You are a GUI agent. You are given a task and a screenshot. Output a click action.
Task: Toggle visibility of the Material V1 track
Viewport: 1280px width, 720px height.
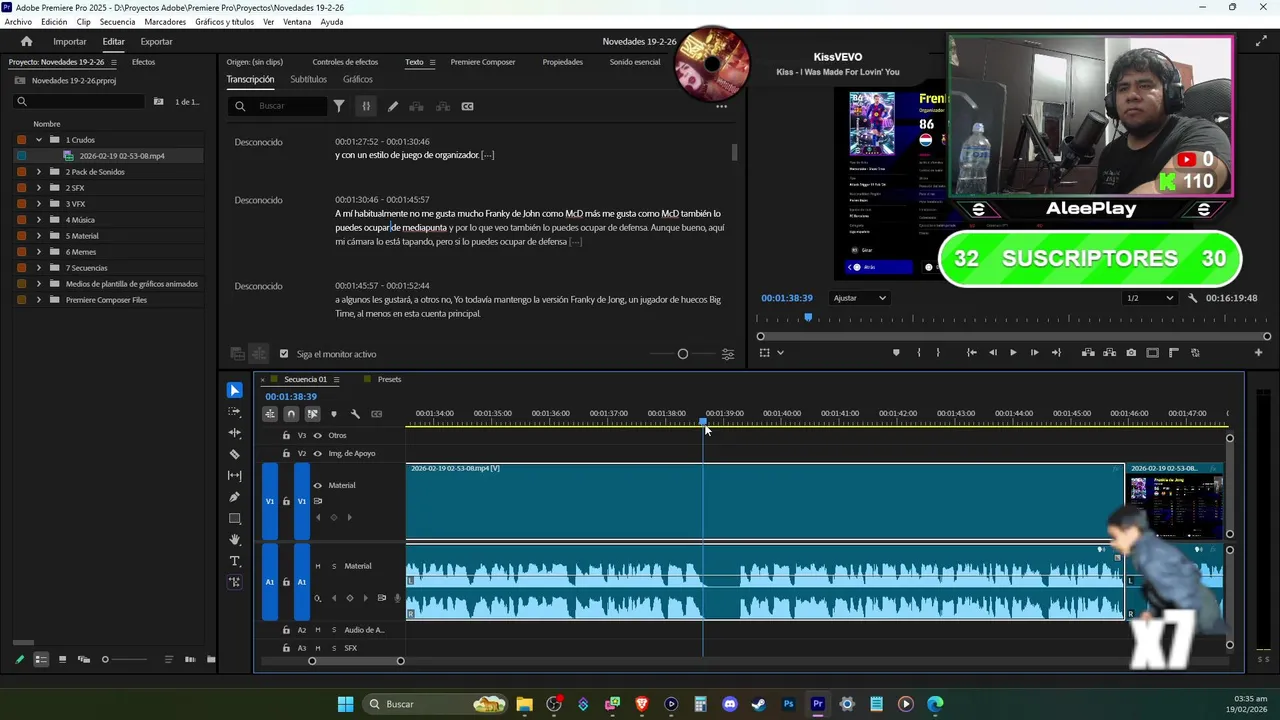pos(318,486)
